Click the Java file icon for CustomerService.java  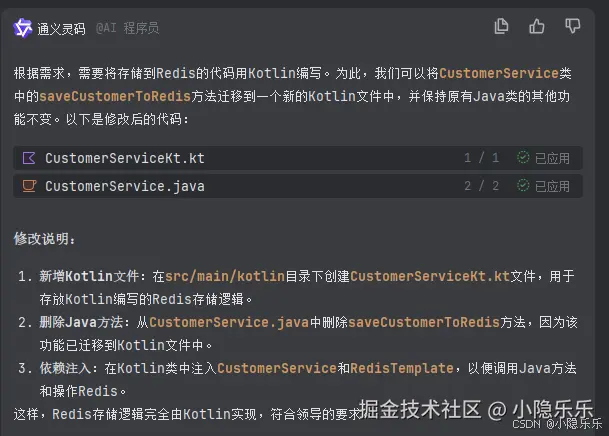29,186
